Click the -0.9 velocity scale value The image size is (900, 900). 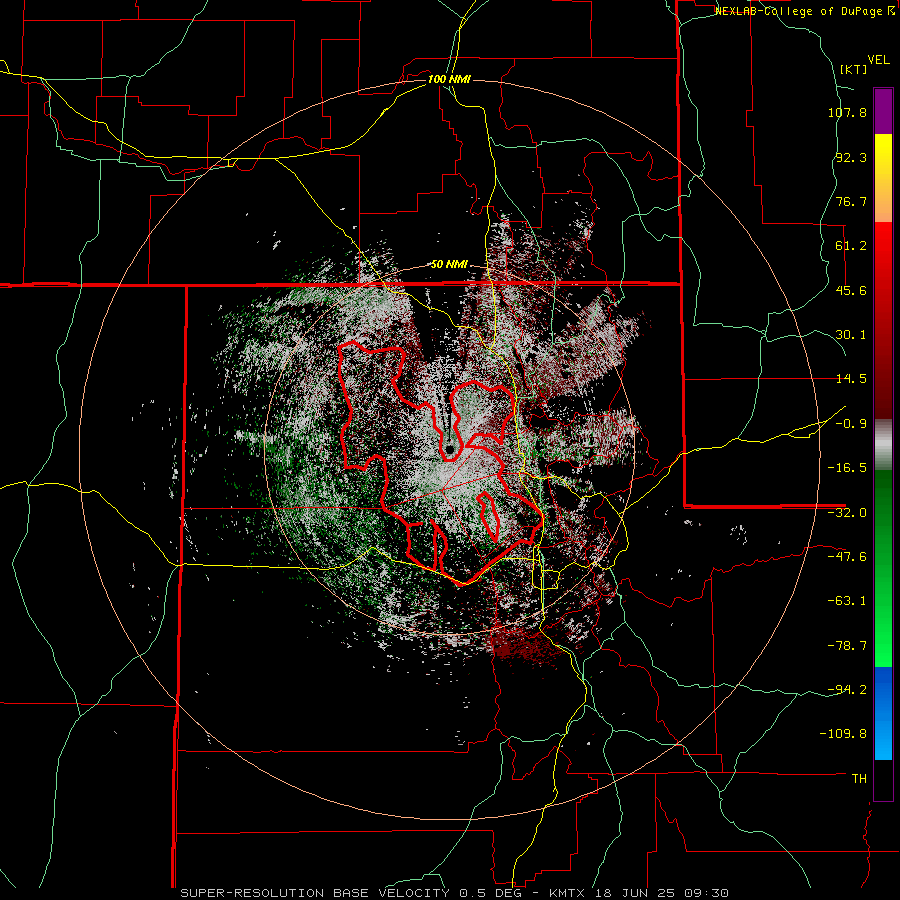coord(851,424)
